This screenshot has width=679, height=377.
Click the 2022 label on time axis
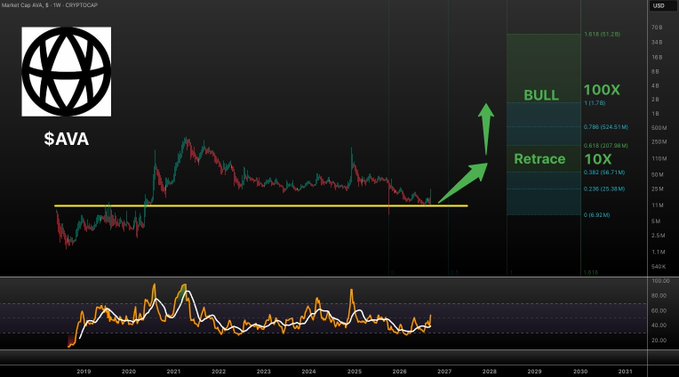pyautogui.click(x=219, y=371)
